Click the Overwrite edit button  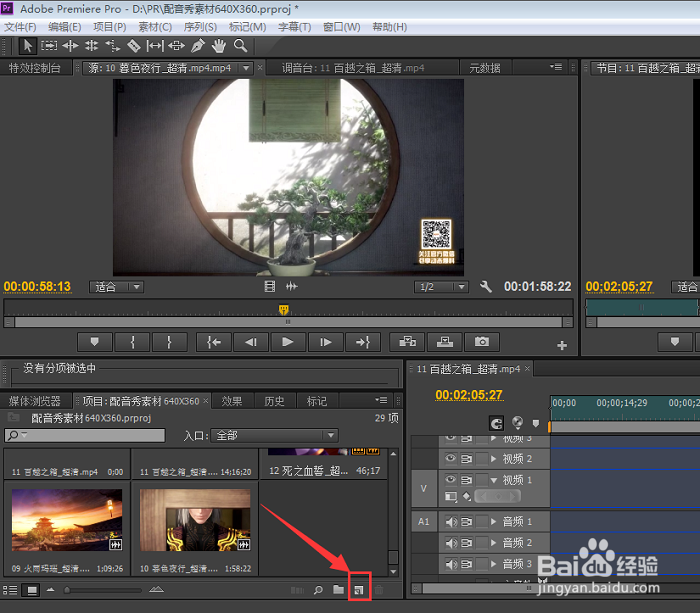tap(445, 342)
